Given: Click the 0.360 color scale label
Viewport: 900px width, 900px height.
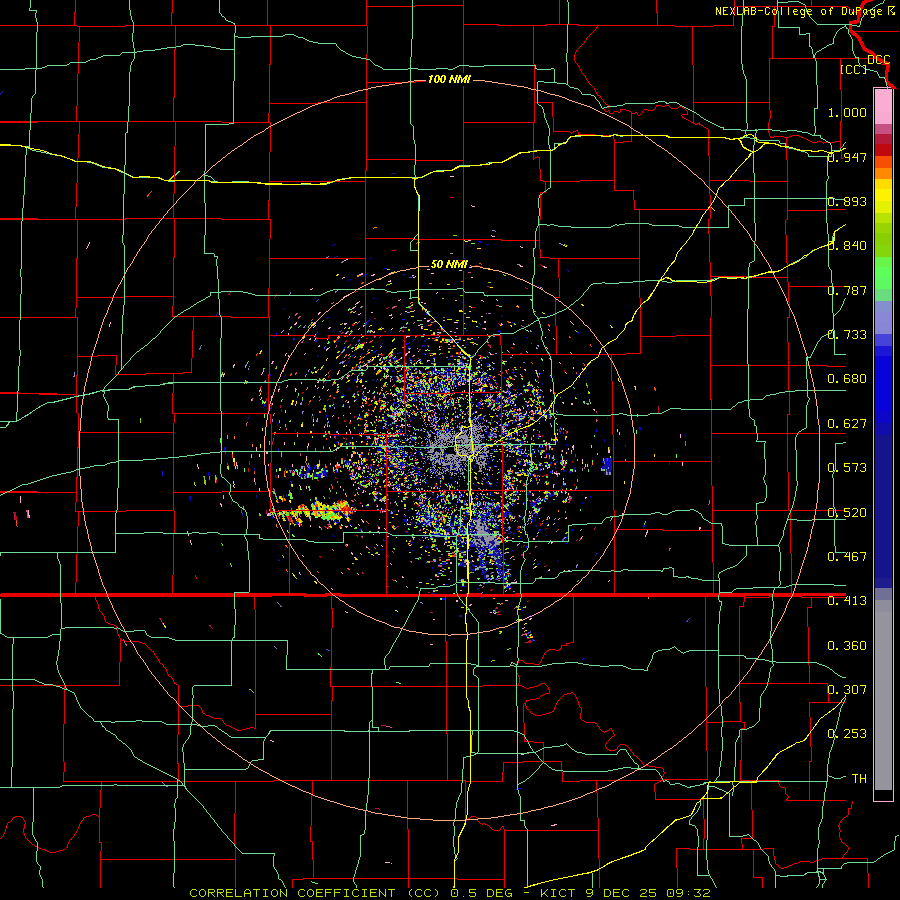Looking at the screenshot, I should pos(847,646).
